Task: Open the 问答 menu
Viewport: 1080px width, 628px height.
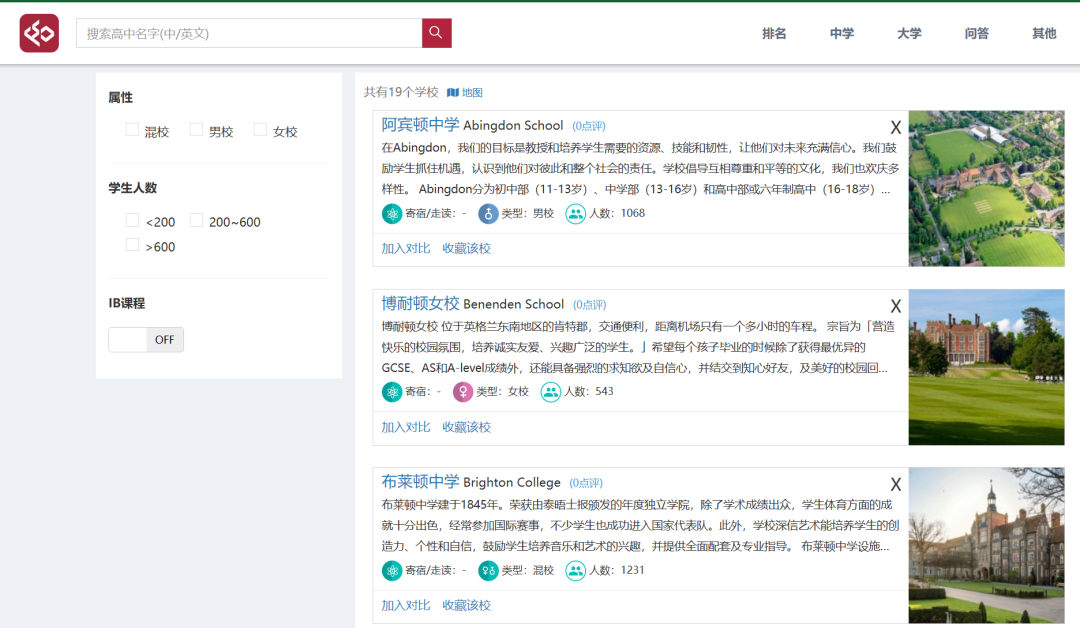Action: (x=977, y=33)
